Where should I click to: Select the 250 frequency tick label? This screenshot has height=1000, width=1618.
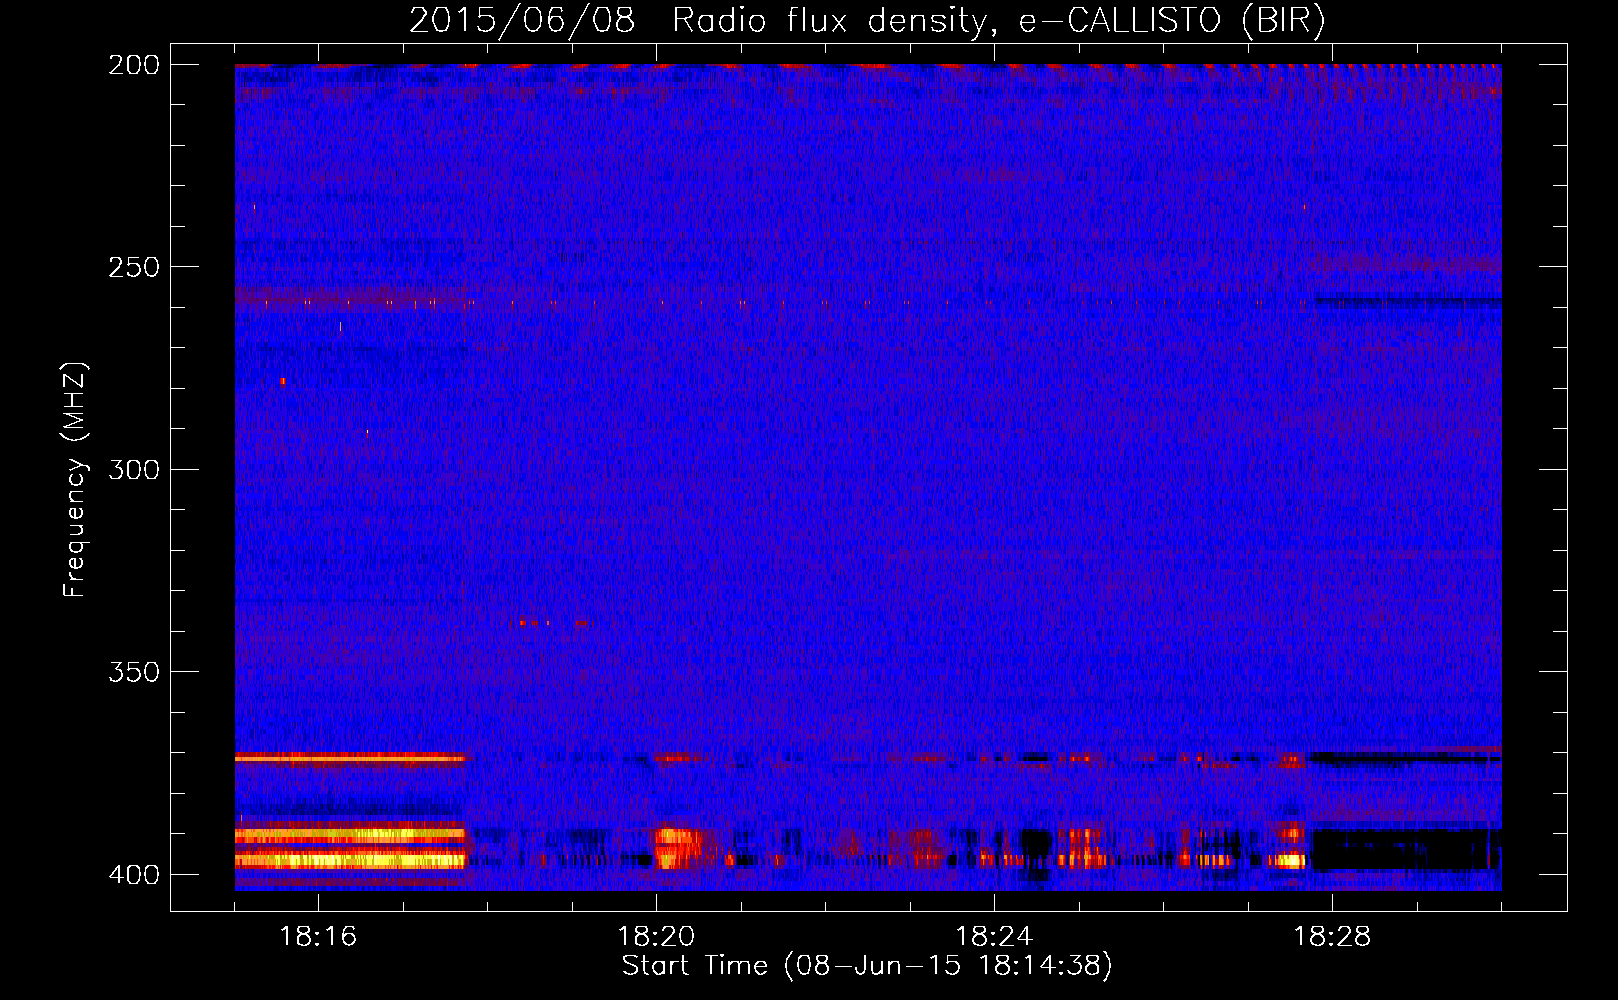pos(134,267)
